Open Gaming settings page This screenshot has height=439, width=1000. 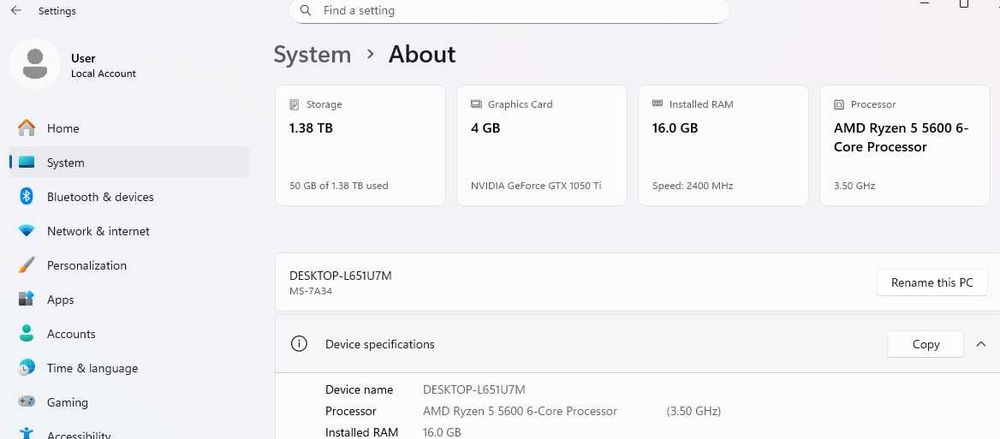click(x=129, y=402)
